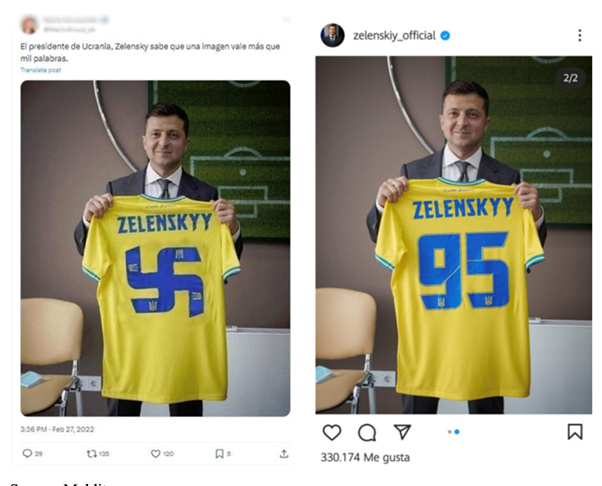Click the 2/2 image counter badge

pyautogui.click(x=571, y=78)
